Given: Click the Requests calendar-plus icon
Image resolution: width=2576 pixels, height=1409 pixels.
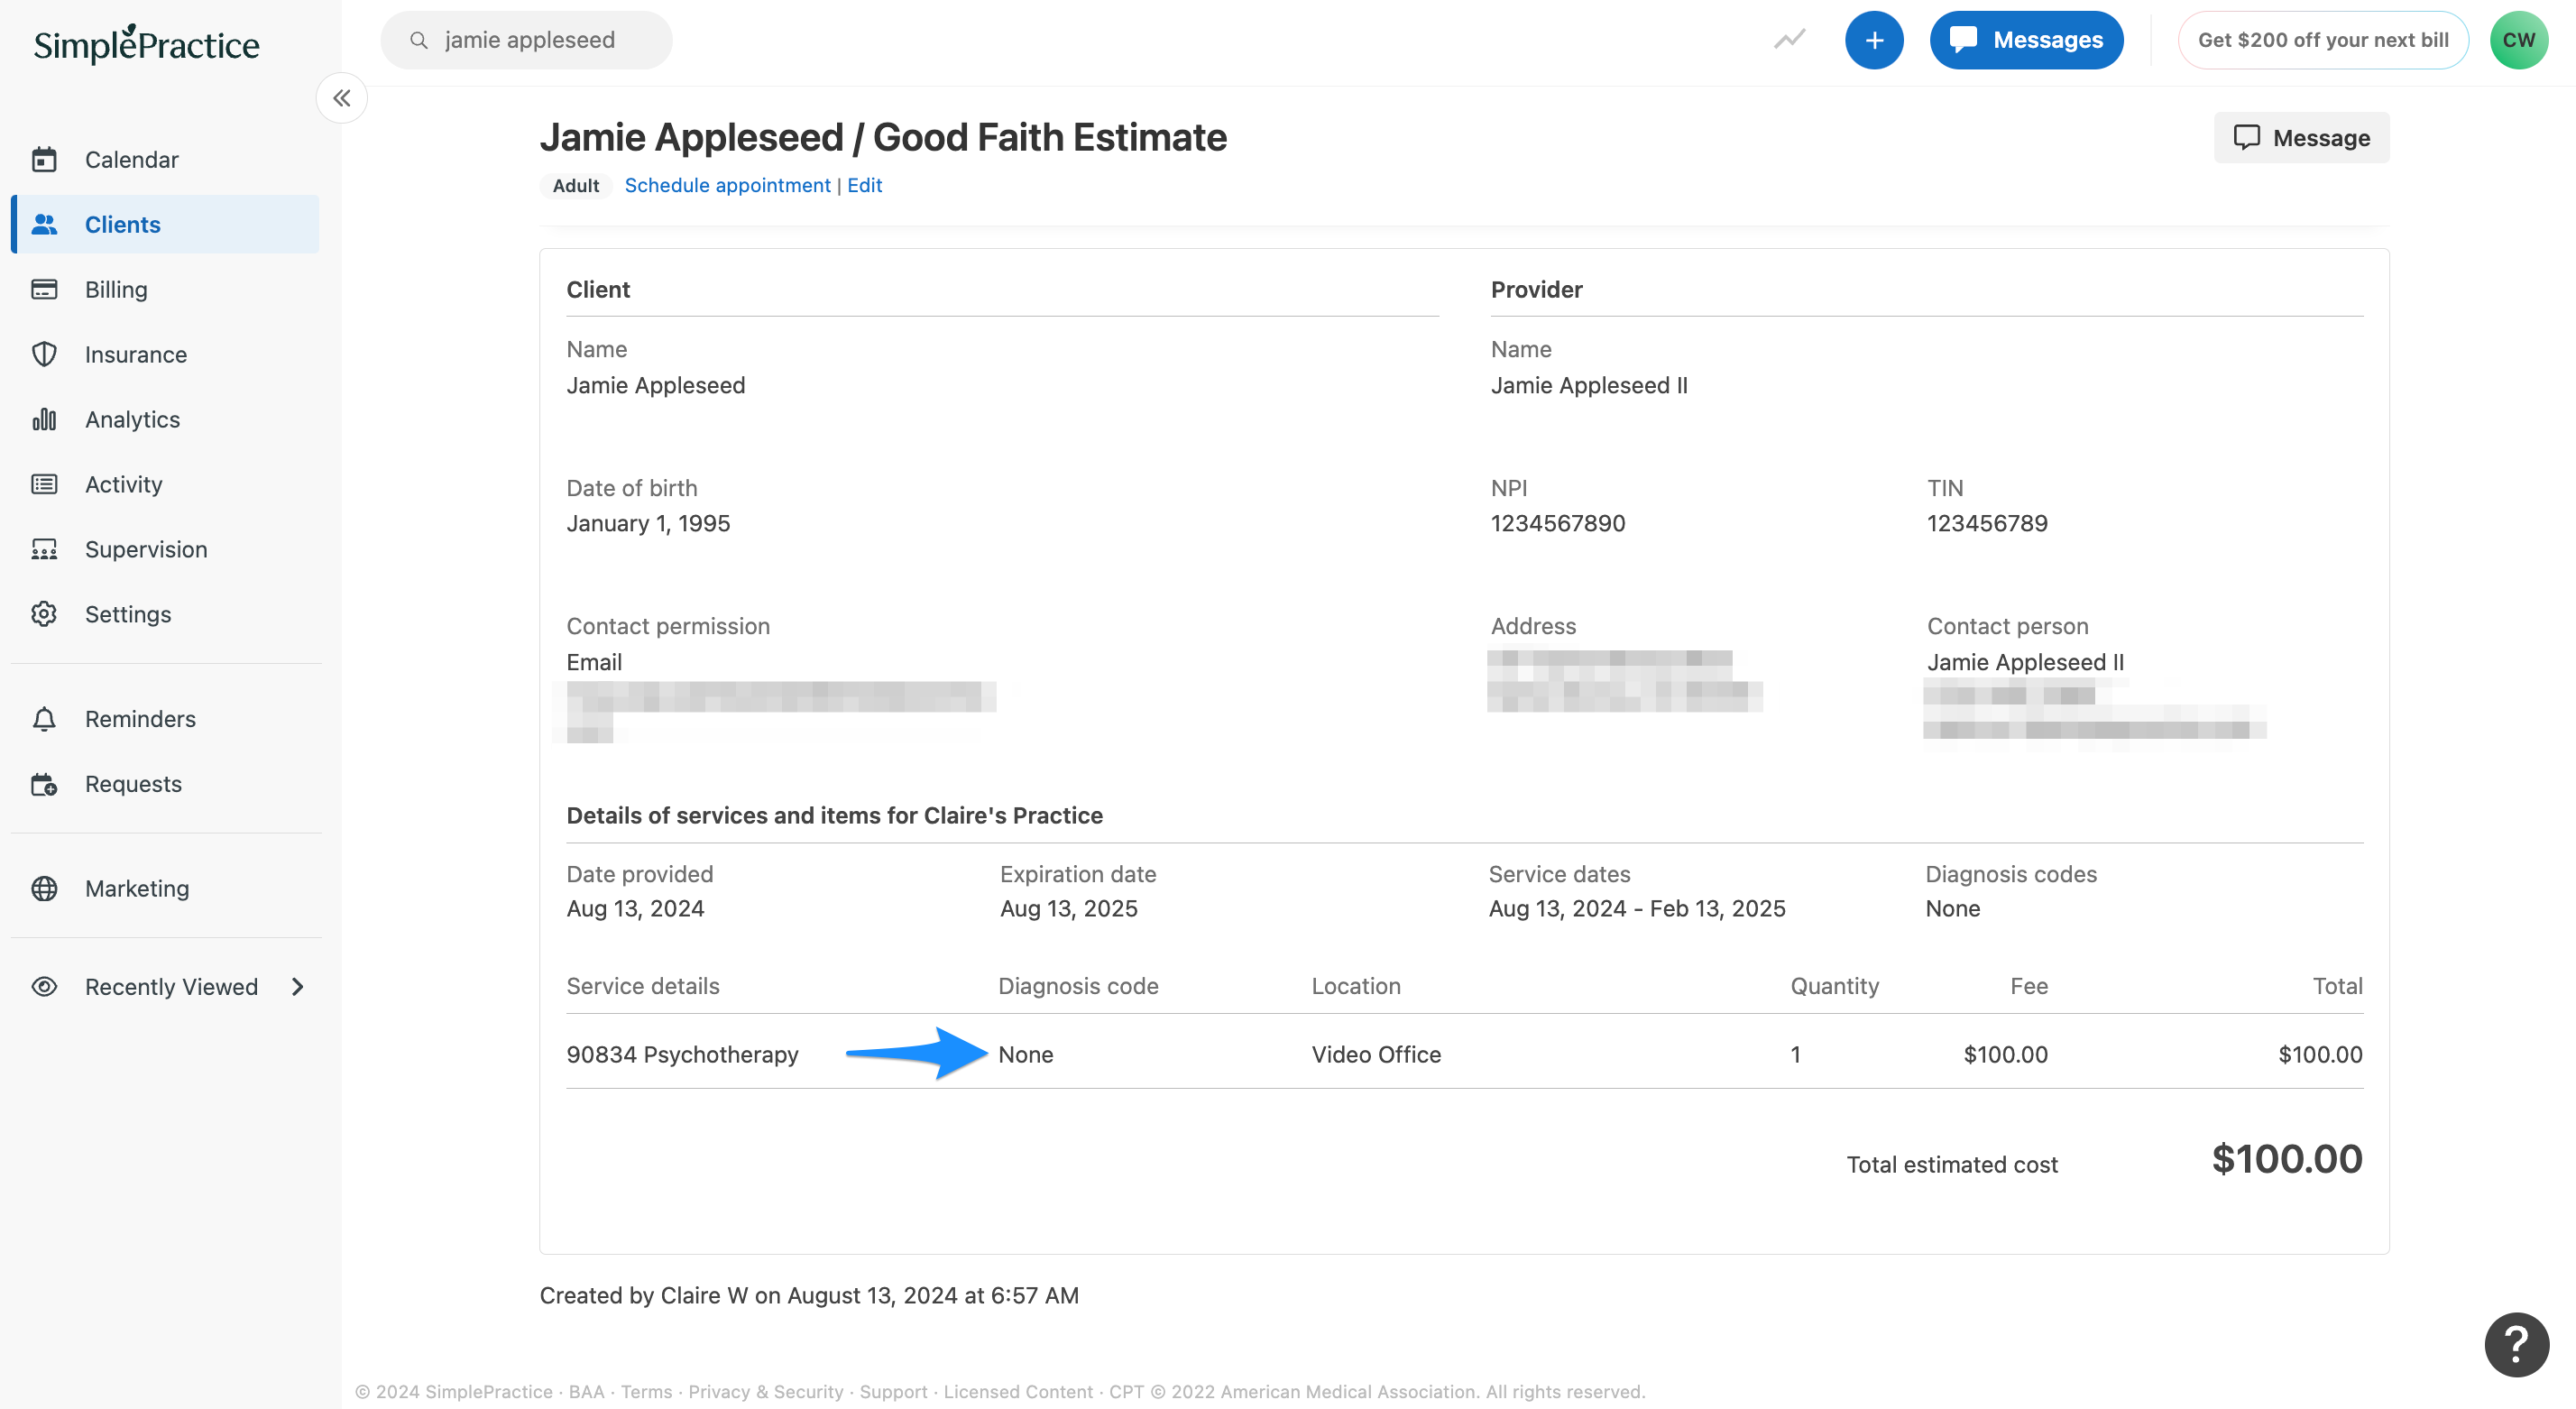Looking at the screenshot, I should click(x=44, y=784).
